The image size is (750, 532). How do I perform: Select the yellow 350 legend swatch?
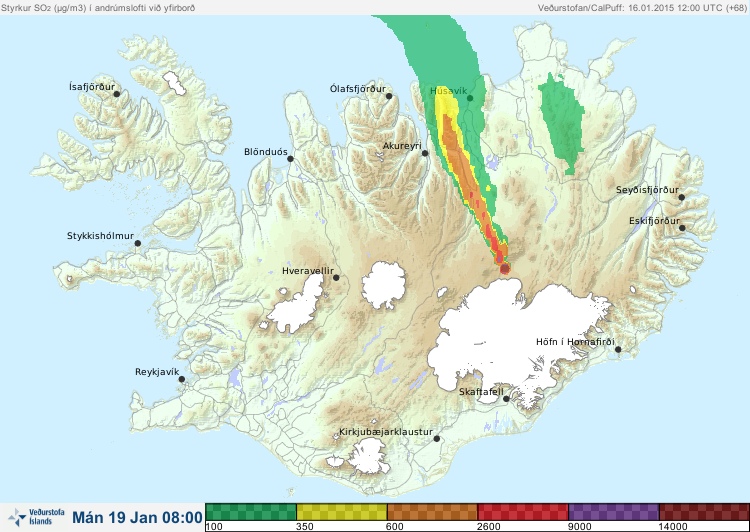pos(342,512)
